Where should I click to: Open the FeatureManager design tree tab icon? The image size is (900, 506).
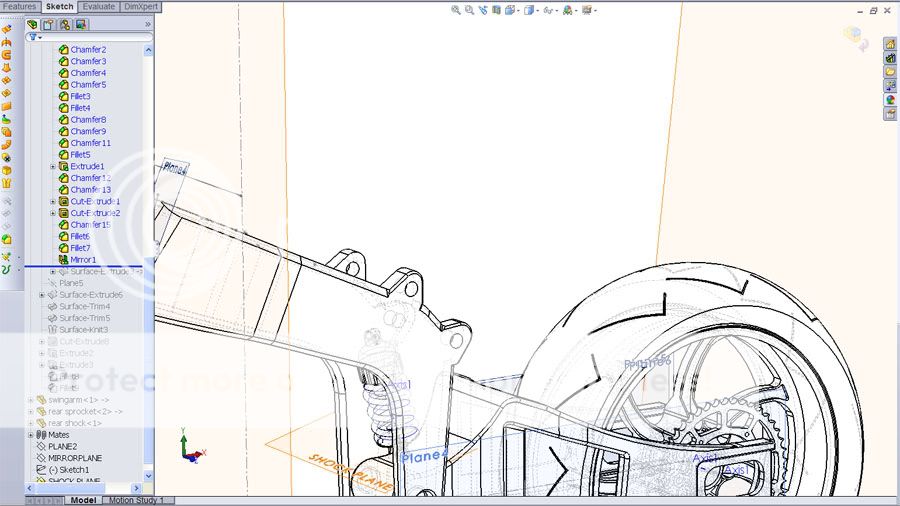click(x=32, y=25)
